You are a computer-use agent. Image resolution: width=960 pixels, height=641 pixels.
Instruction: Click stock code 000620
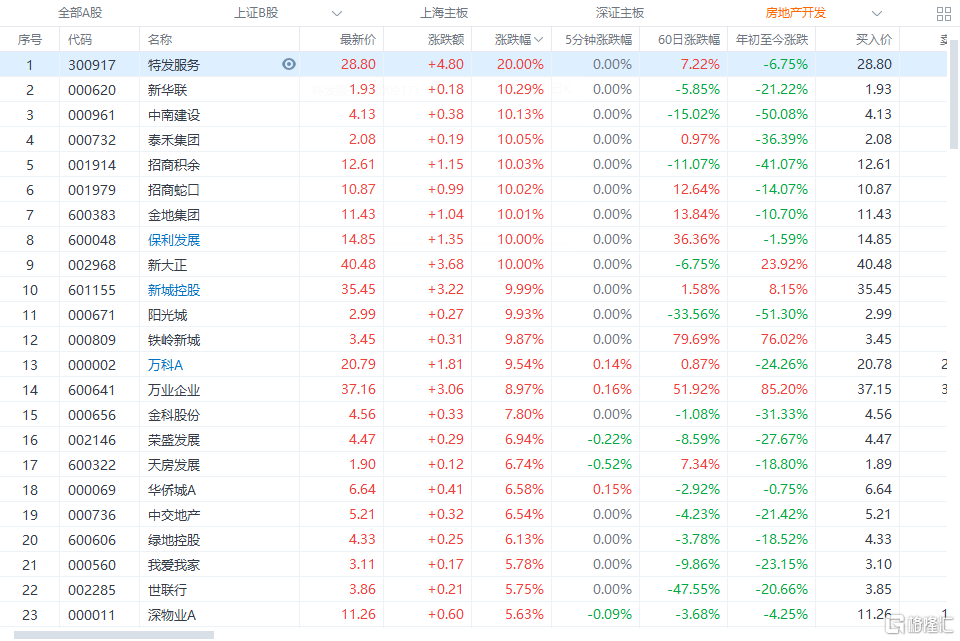(x=92, y=90)
